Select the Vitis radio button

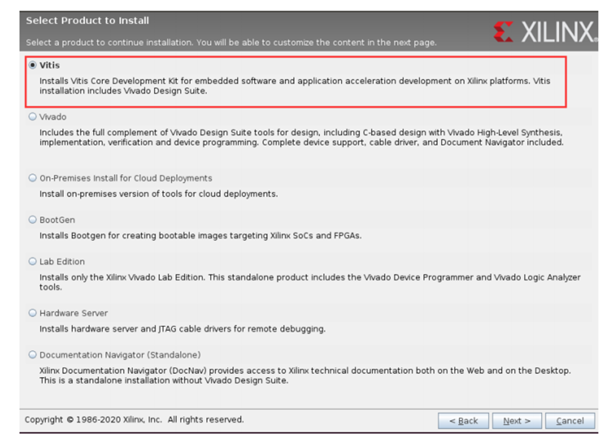(33, 65)
